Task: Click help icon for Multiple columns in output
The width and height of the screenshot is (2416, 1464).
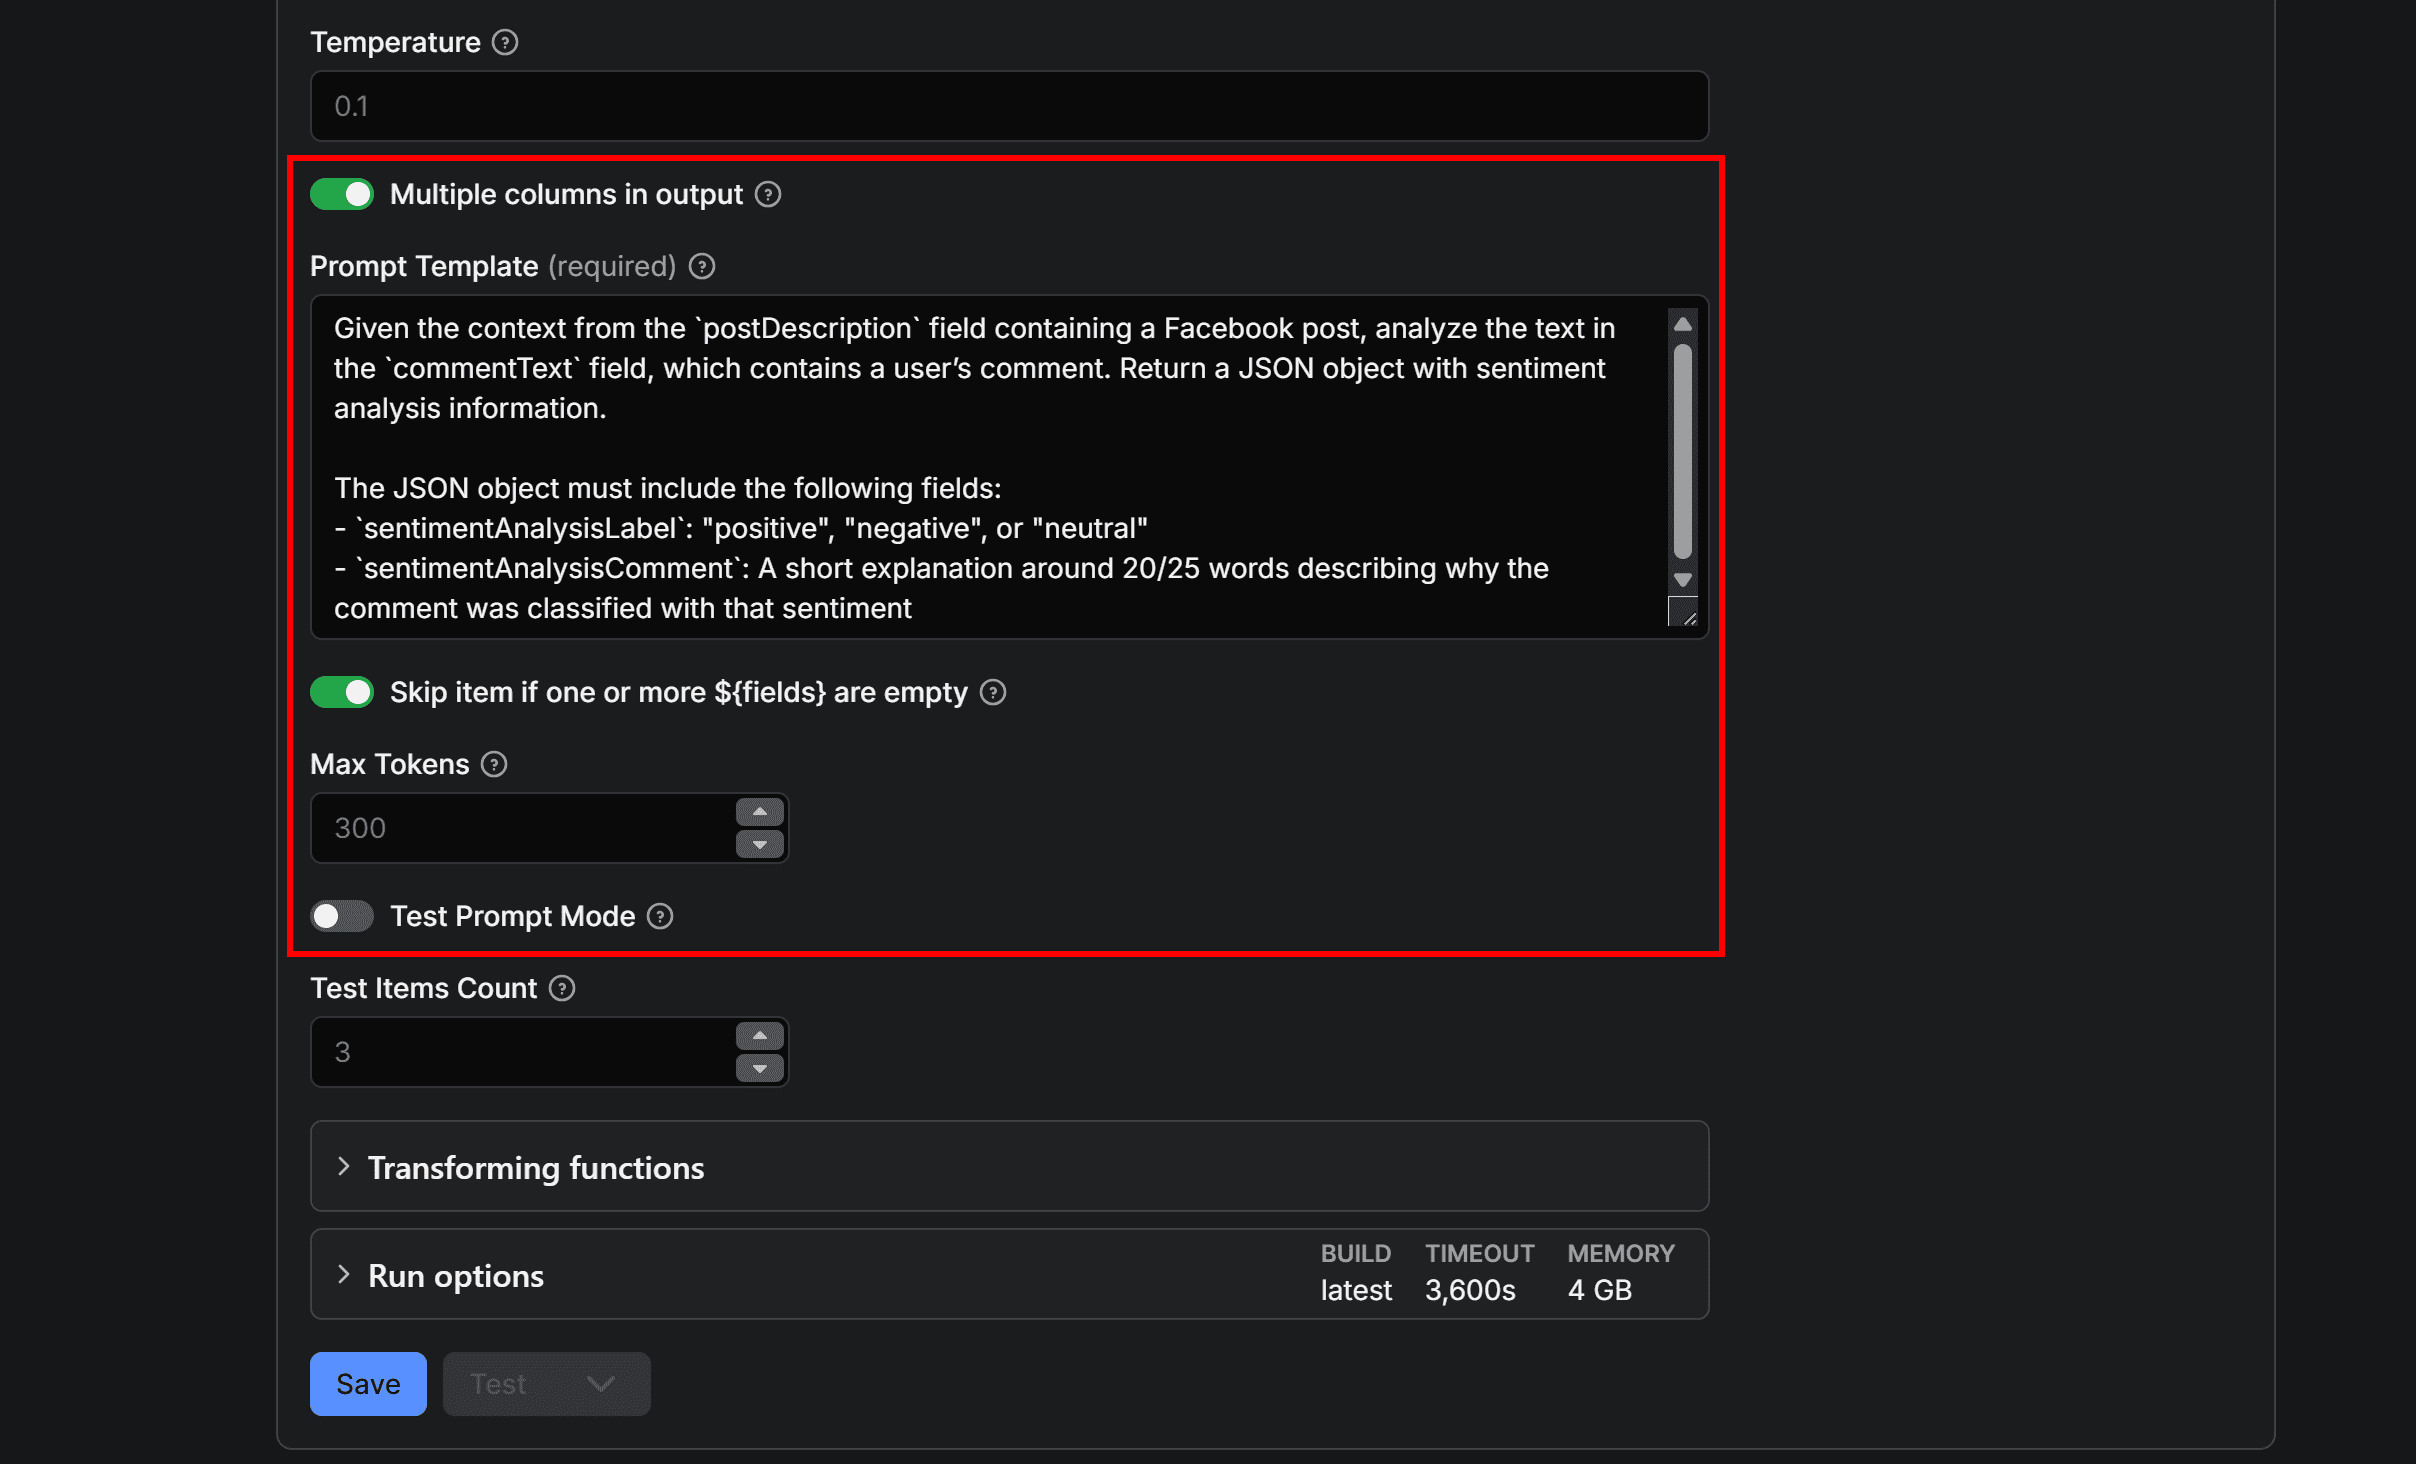Action: [767, 194]
